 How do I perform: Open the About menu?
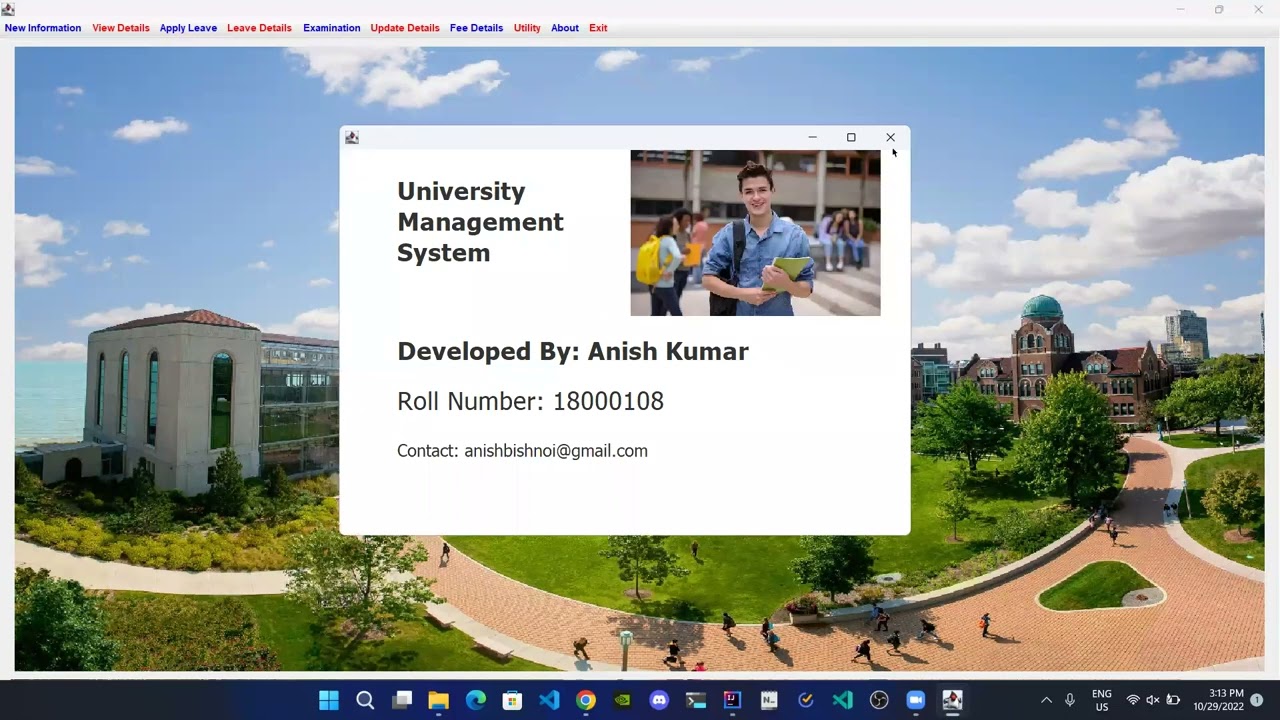point(565,28)
